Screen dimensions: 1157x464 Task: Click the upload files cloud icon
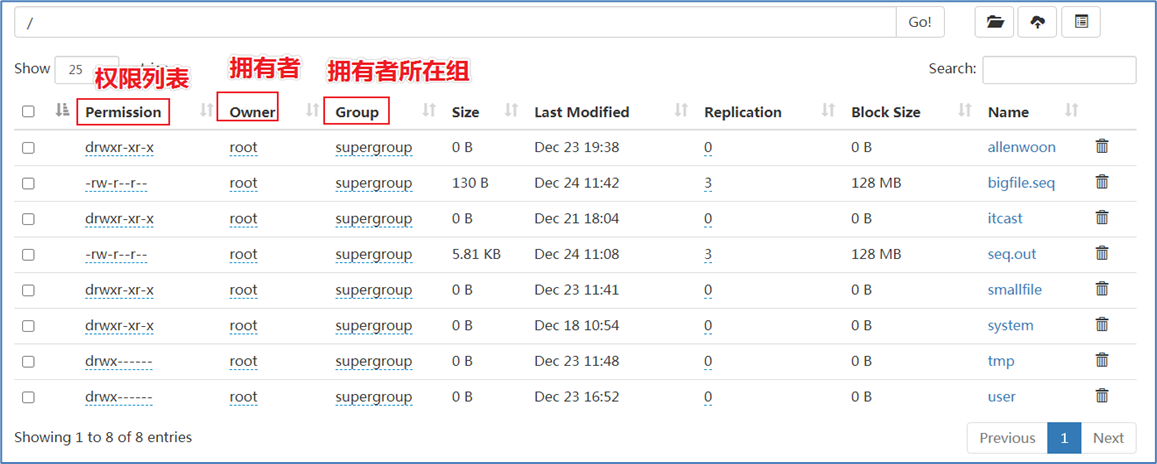1037,22
